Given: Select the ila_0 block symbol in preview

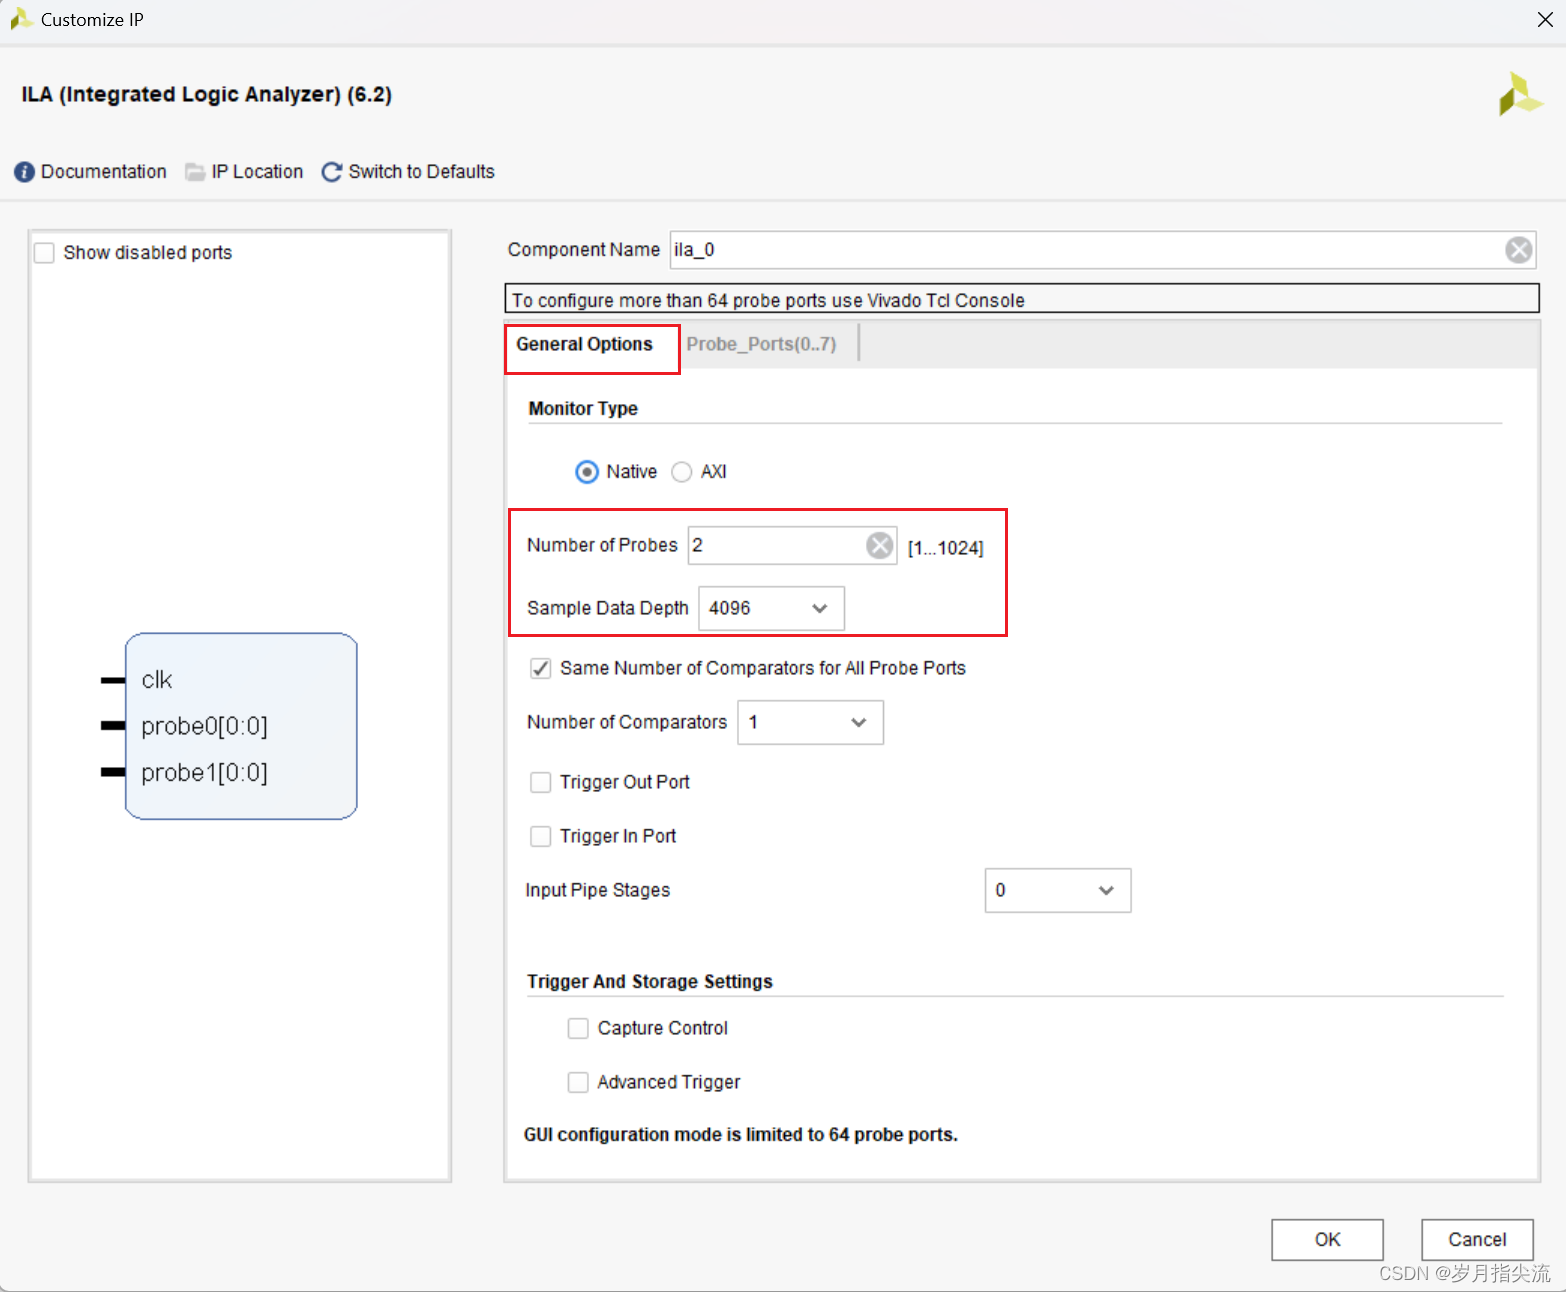Looking at the screenshot, I should [x=241, y=726].
